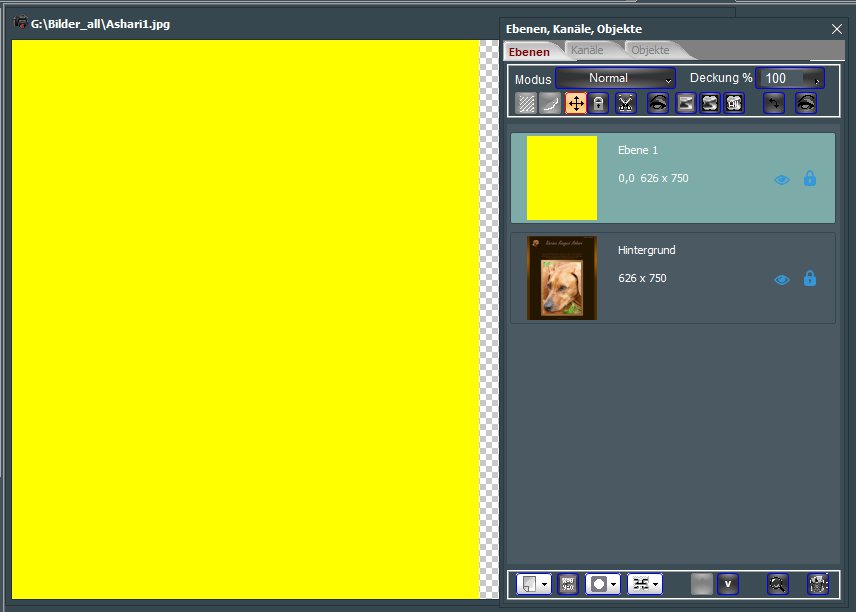Viewport: 856px width, 612px height.
Task: Click the magnifier icon at panel bottom
Action: click(777, 584)
